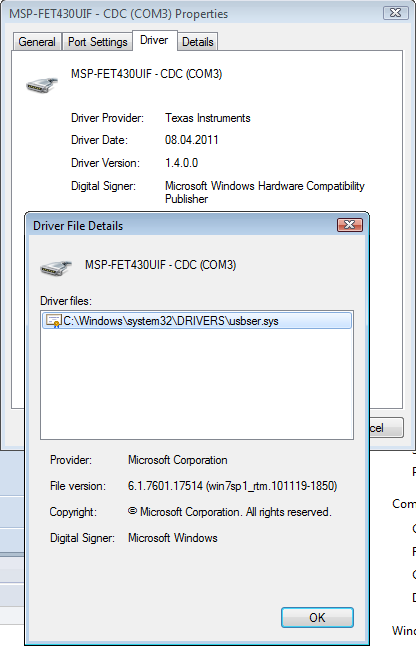This screenshot has width=416, height=646.
Task: Close the COM3 Properties window
Action: 395,13
